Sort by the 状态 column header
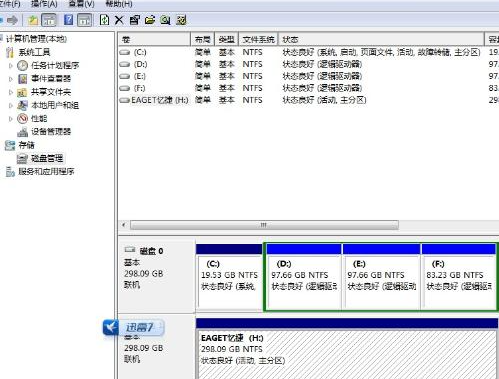 tap(381, 39)
